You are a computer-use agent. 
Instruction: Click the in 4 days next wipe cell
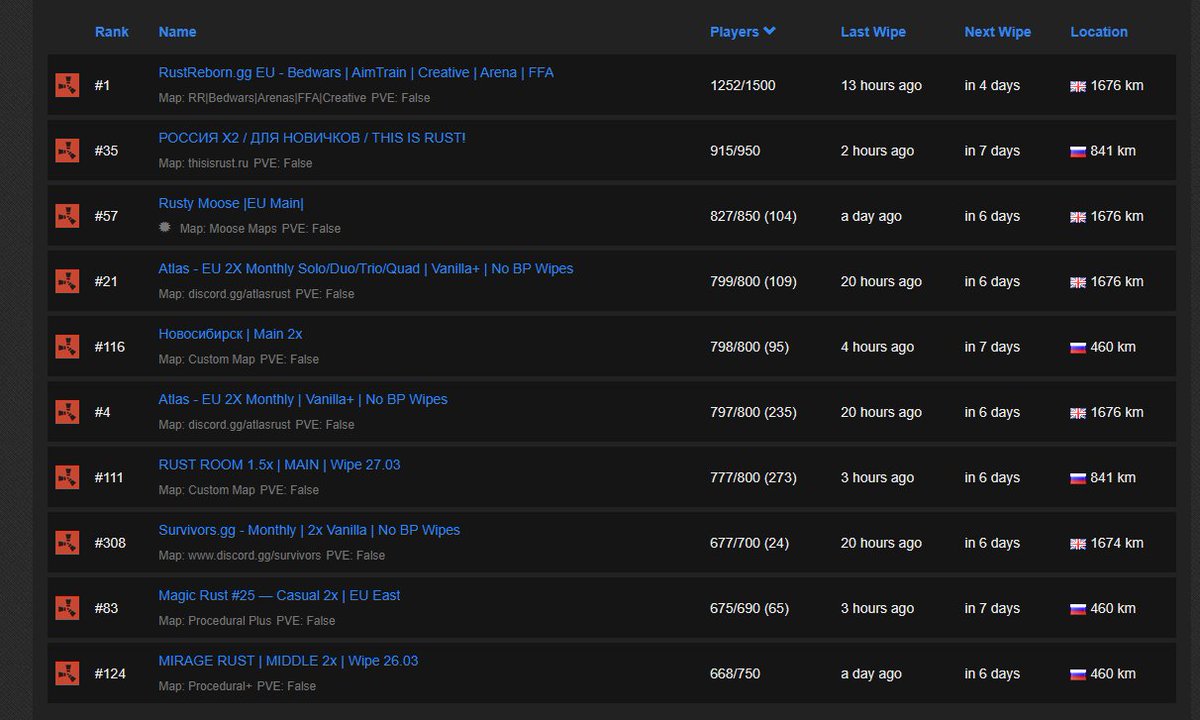992,86
